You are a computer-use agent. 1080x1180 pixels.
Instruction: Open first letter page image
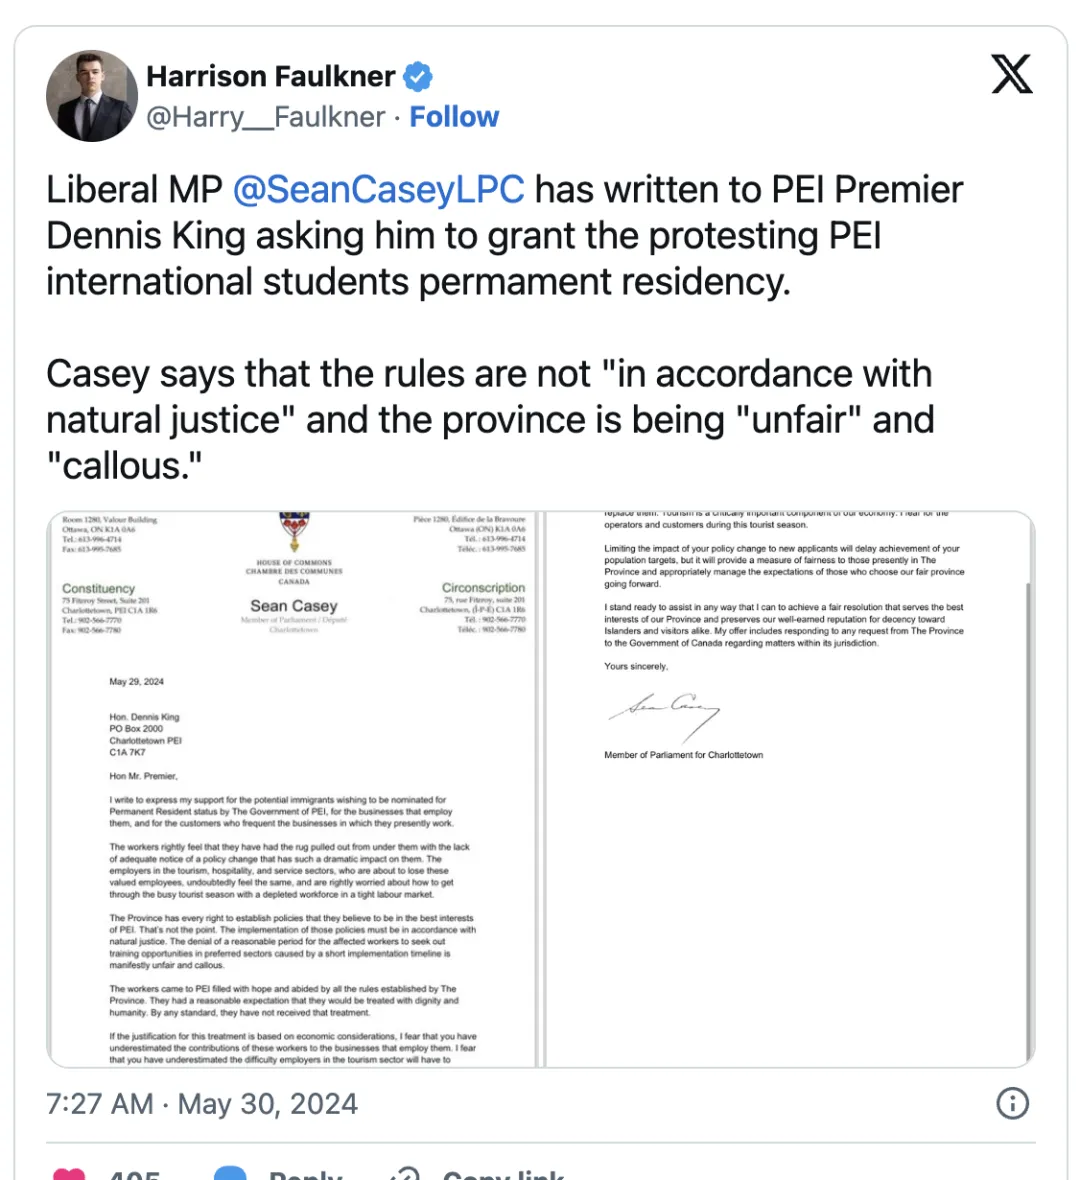[293, 789]
